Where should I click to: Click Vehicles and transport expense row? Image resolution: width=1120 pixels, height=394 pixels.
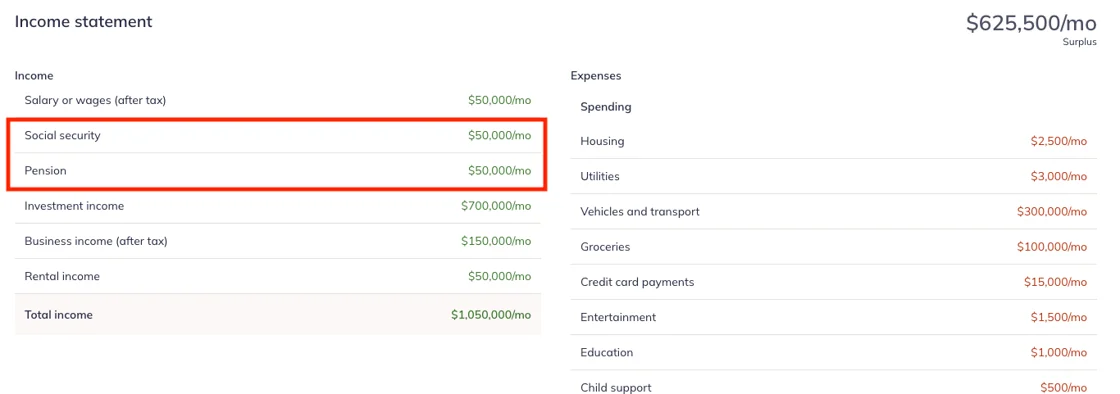(x=834, y=212)
